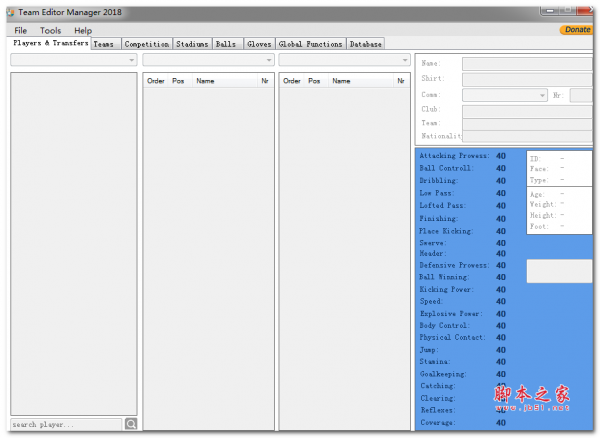Click the Jump value 40
This screenshot has height=438, width=600.
[x=501, y=350]
